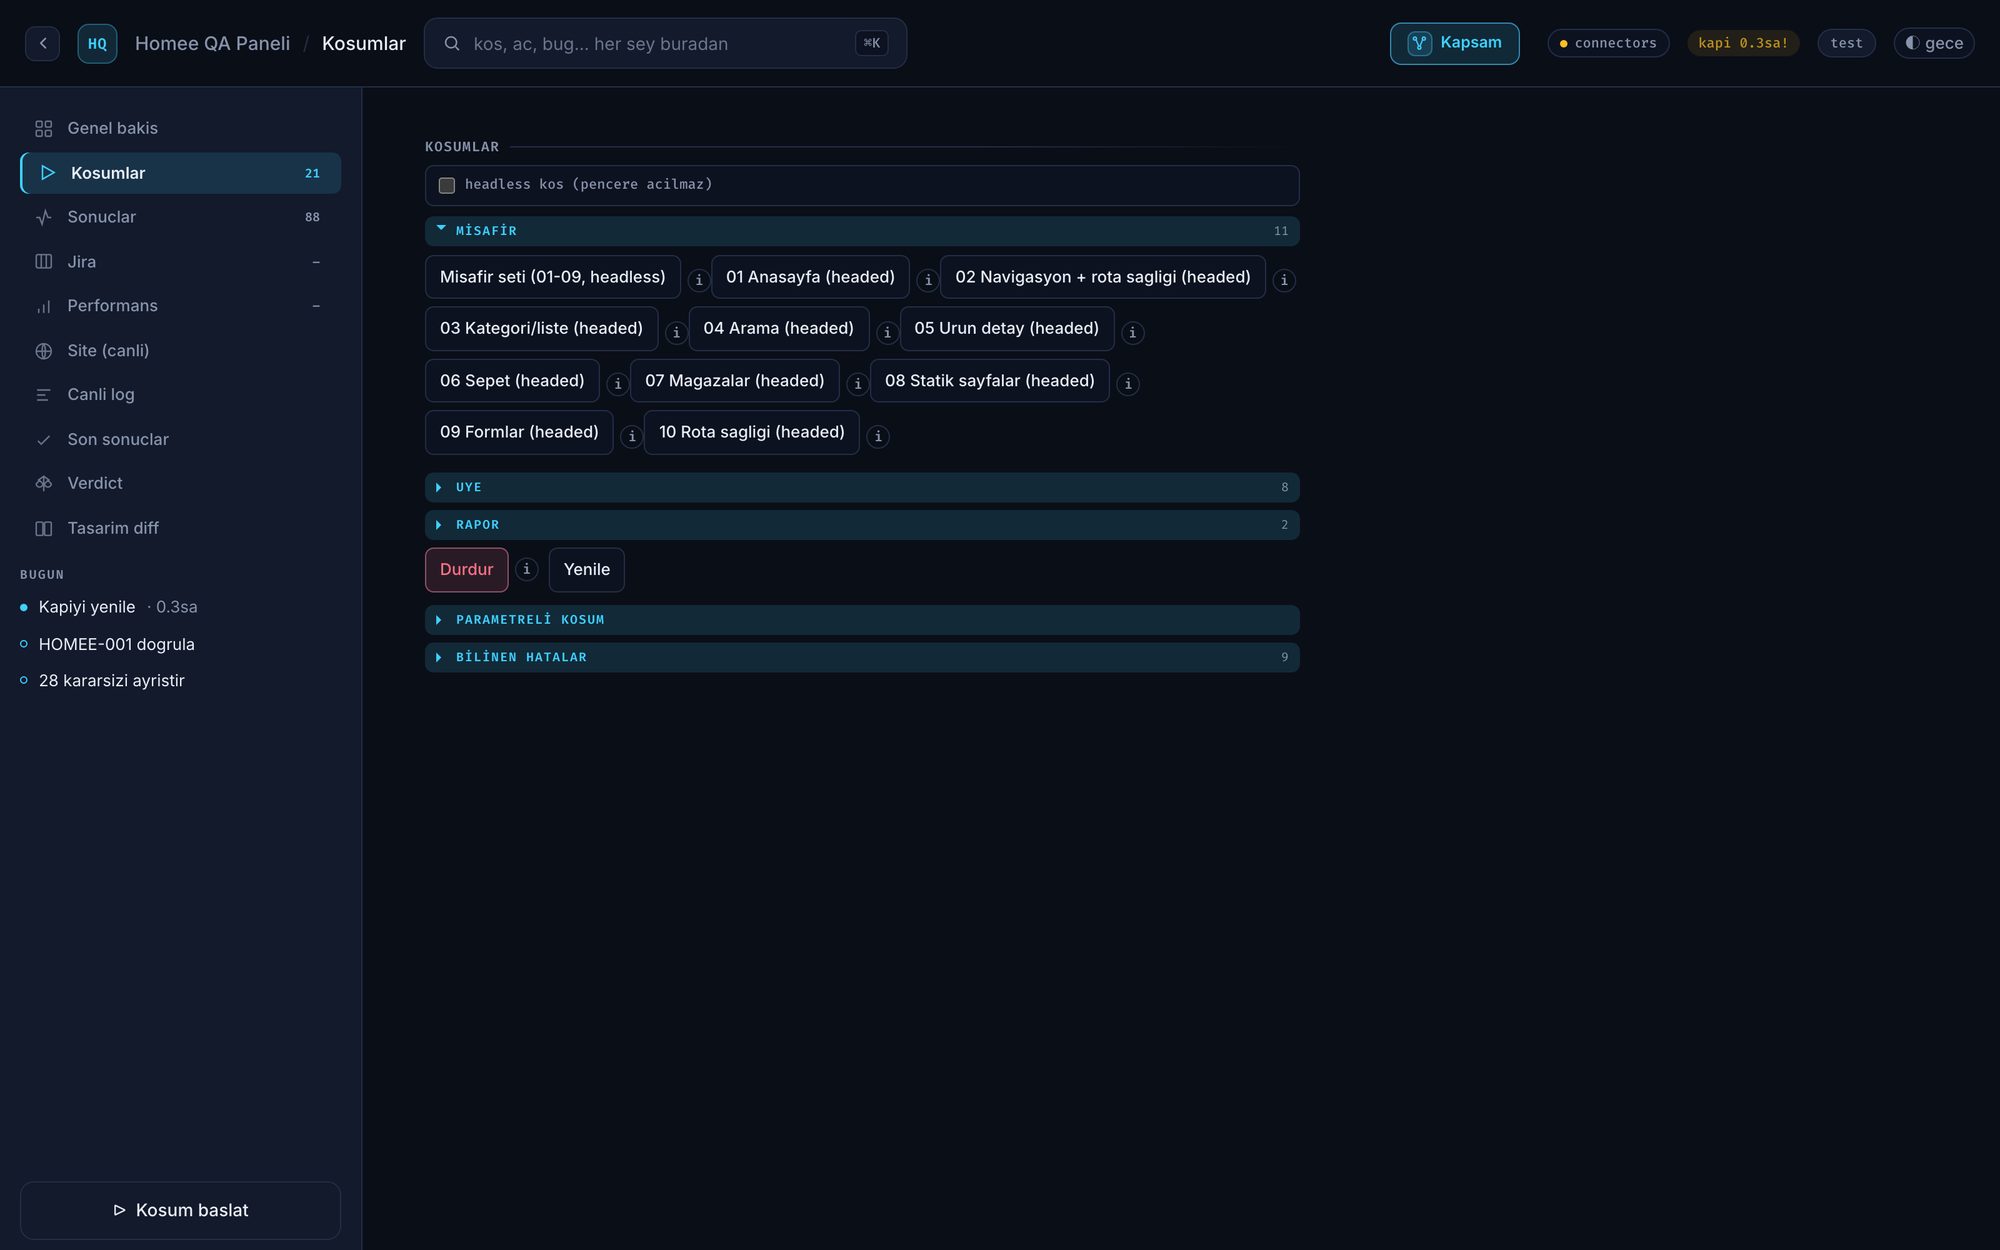Open info icon next to 05 Urun detay
Viewport: 2000px width, 1250px height.
(x=1132, y=332)
